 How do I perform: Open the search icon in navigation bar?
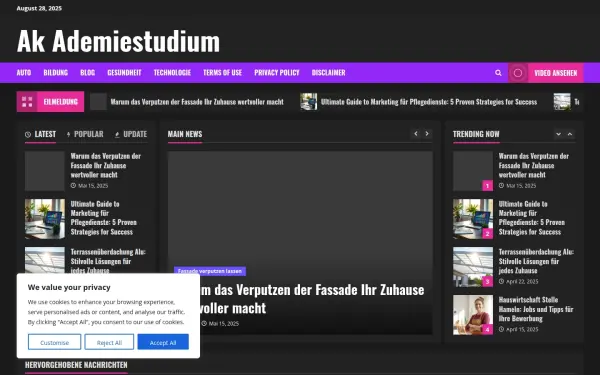498,73
